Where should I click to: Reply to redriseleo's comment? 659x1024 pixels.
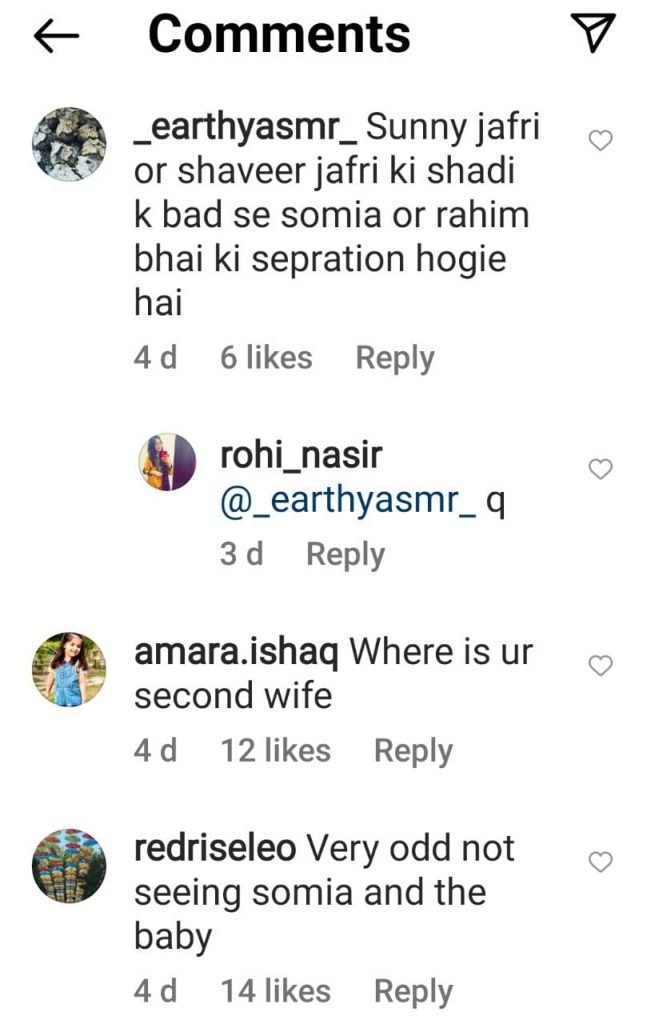tap(413, 991)
